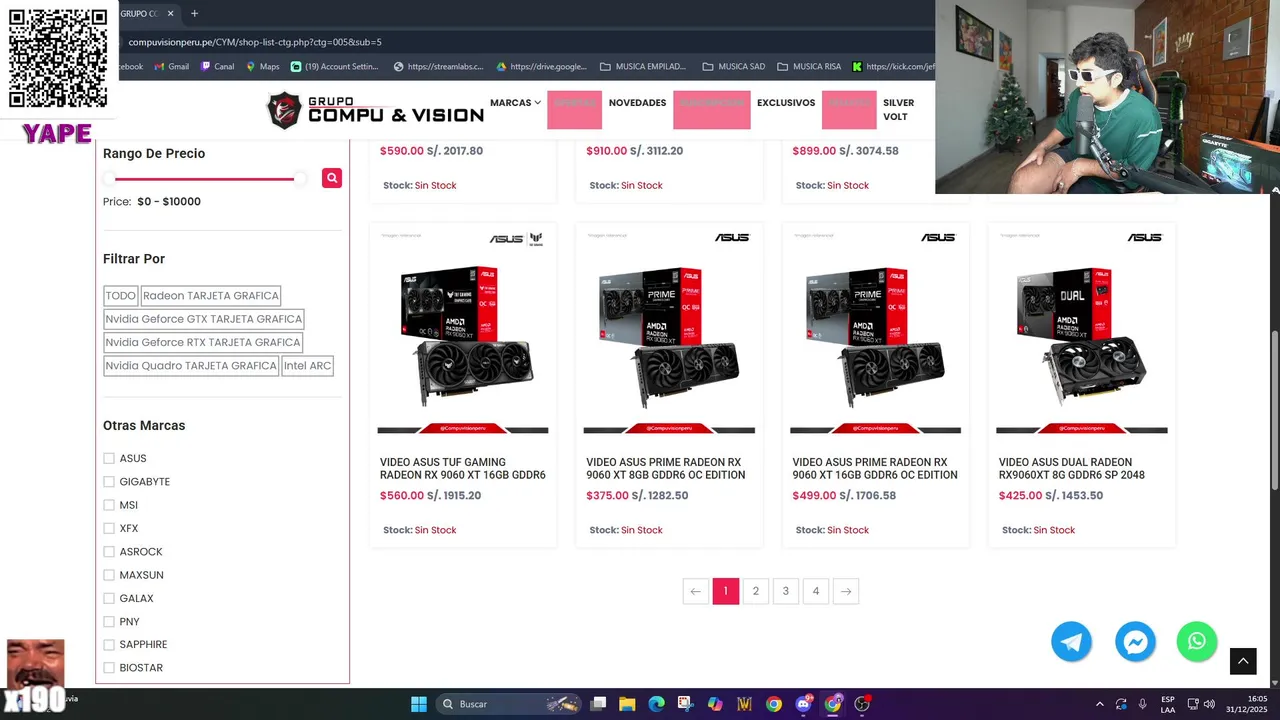Open Task View in taskbar

pyautogui.click(x=598, y=704)
